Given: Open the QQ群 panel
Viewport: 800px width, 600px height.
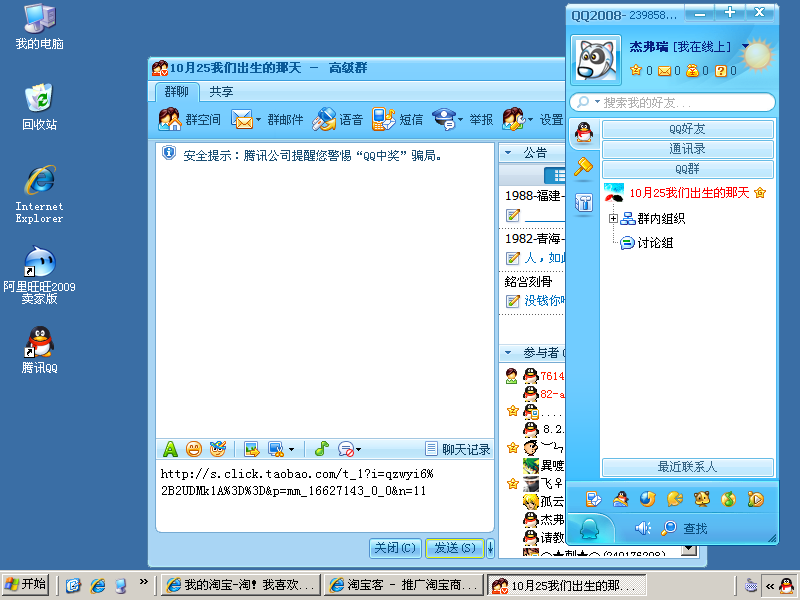Looking at the screenshot, I should tap(688, 169).
